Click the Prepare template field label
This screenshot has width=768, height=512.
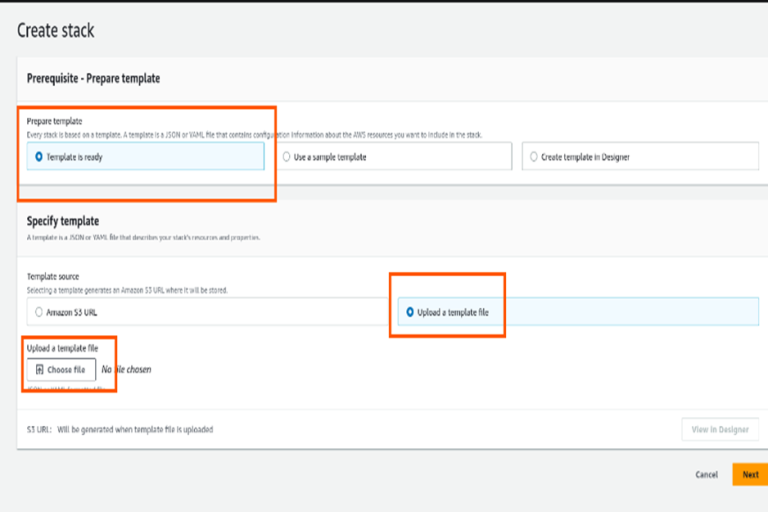(54, 121)
